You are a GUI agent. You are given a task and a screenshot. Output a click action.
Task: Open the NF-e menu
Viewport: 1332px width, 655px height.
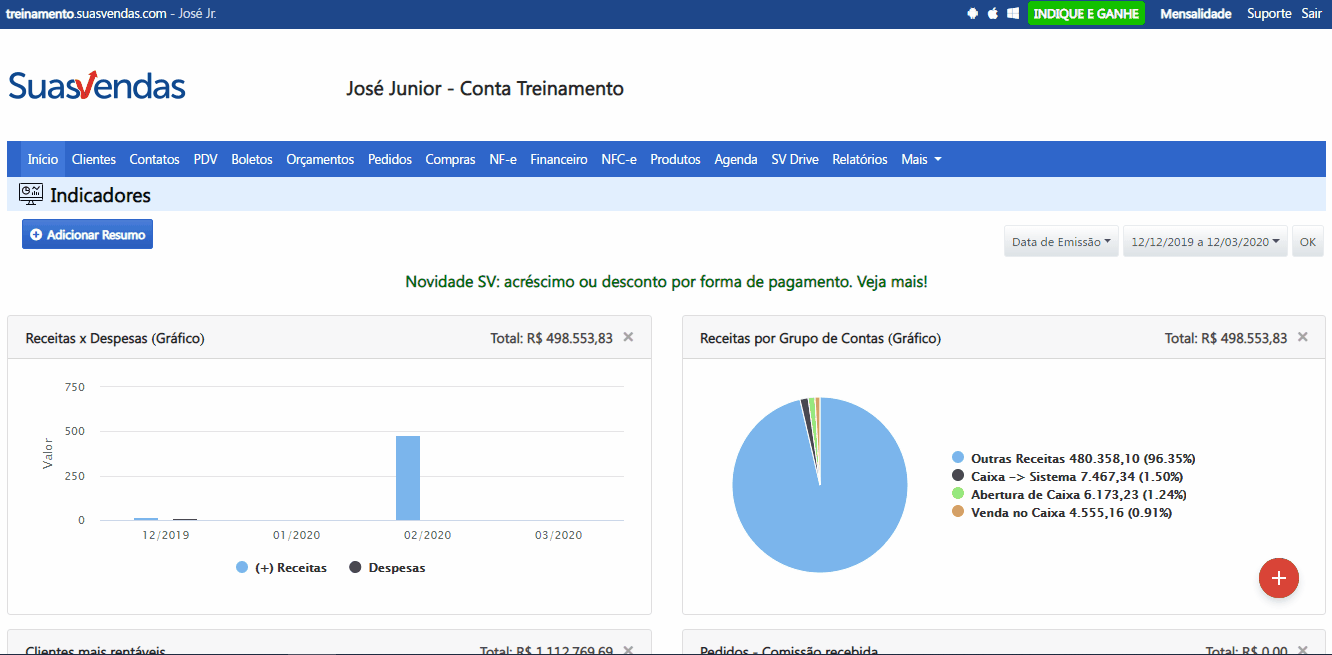coord(503,159)
